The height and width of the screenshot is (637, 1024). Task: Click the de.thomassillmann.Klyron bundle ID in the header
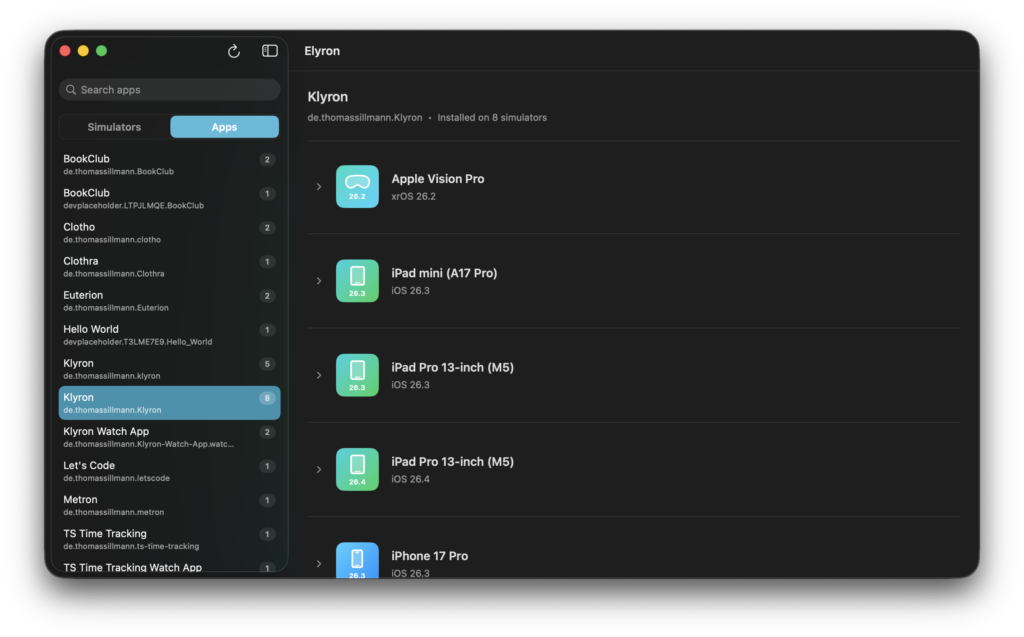pos(364,118)
